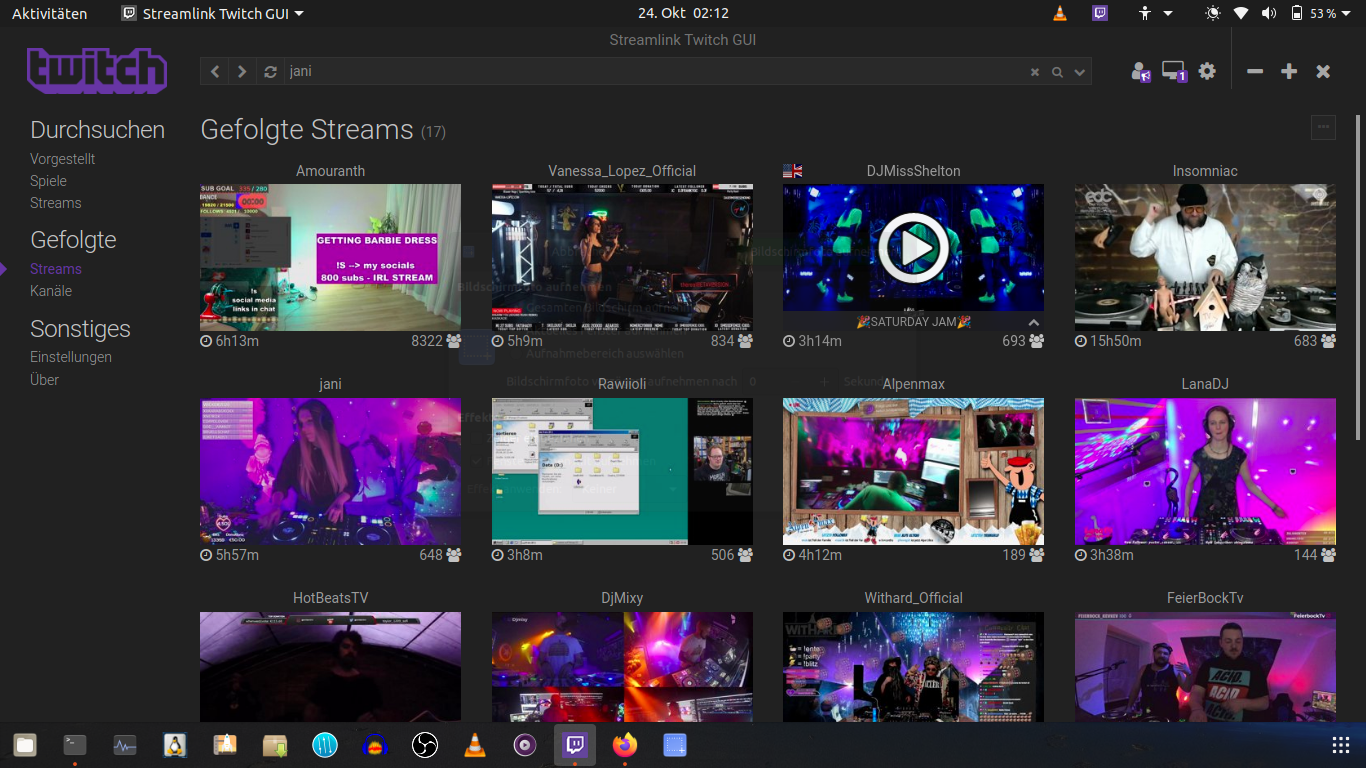Click the Sonstiges heading
The image size is (1366, 768).
[x=80, y=329]
